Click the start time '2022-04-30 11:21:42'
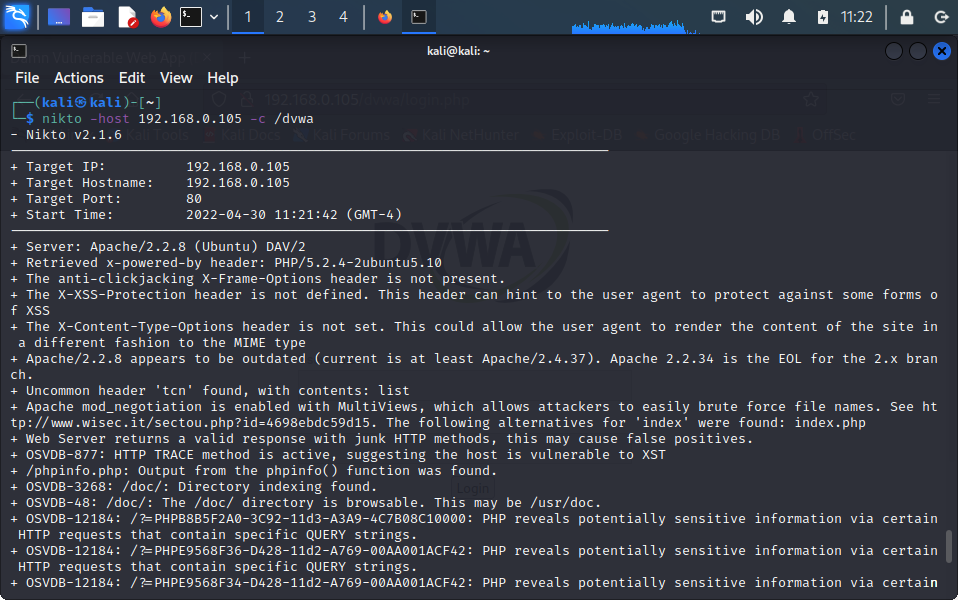 coord(262,214)
